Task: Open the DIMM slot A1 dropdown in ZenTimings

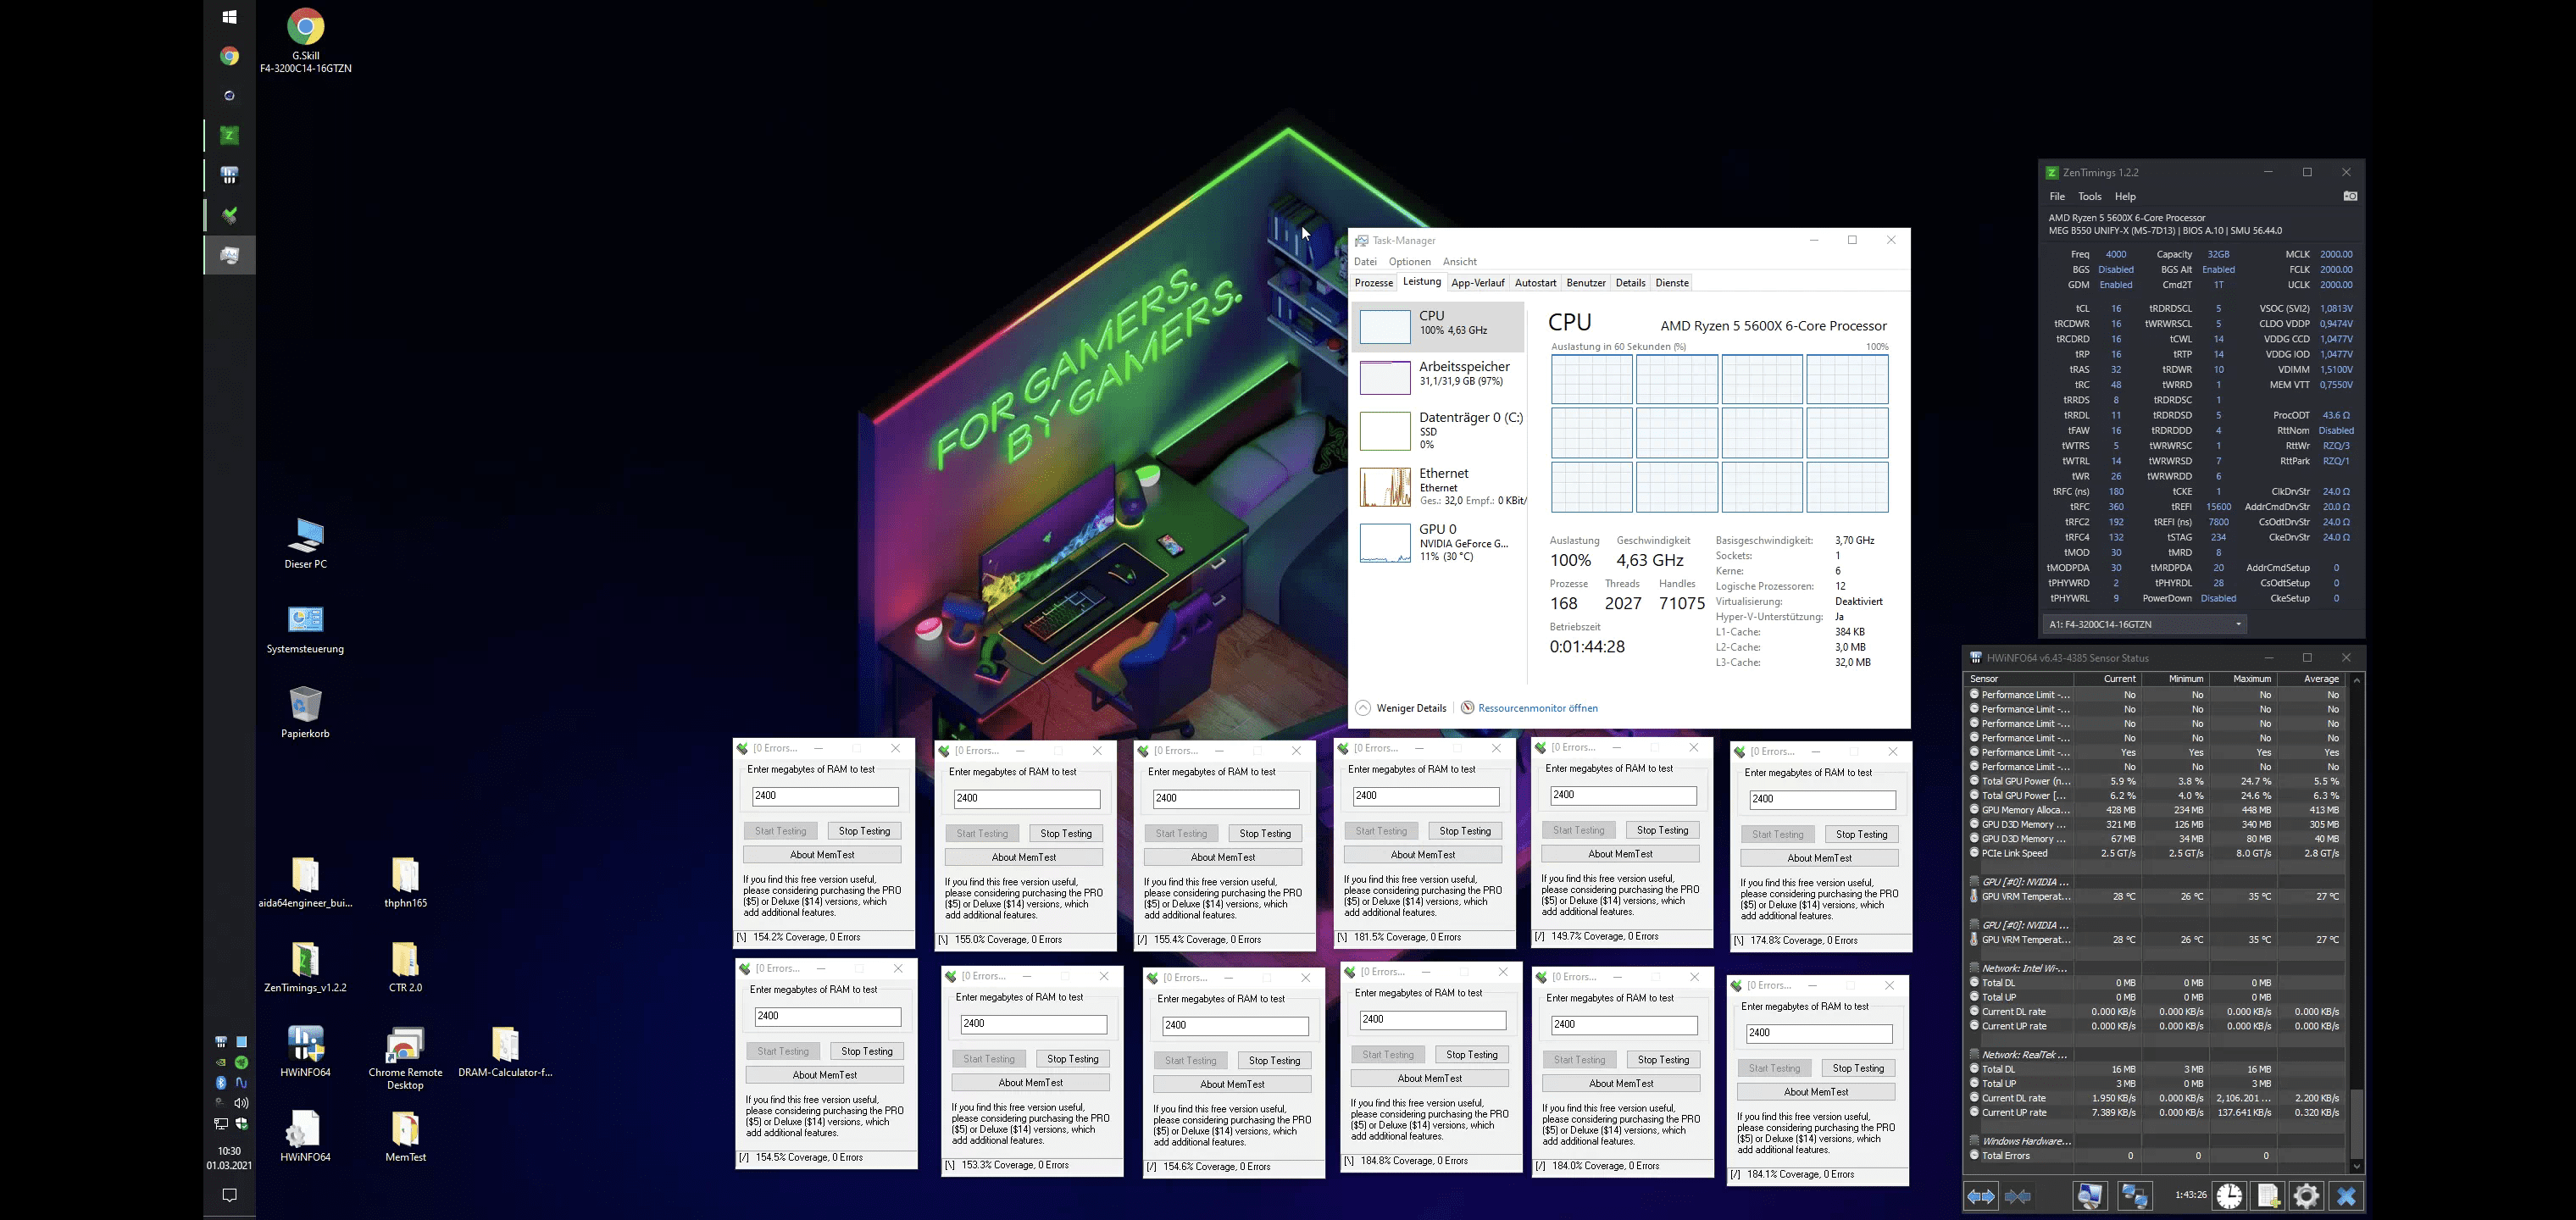Action: [2144, 624]
